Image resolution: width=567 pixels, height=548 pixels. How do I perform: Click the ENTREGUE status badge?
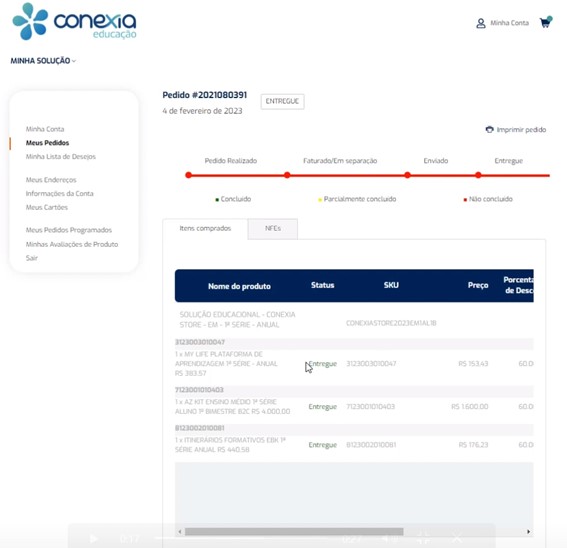pos(282,101)
